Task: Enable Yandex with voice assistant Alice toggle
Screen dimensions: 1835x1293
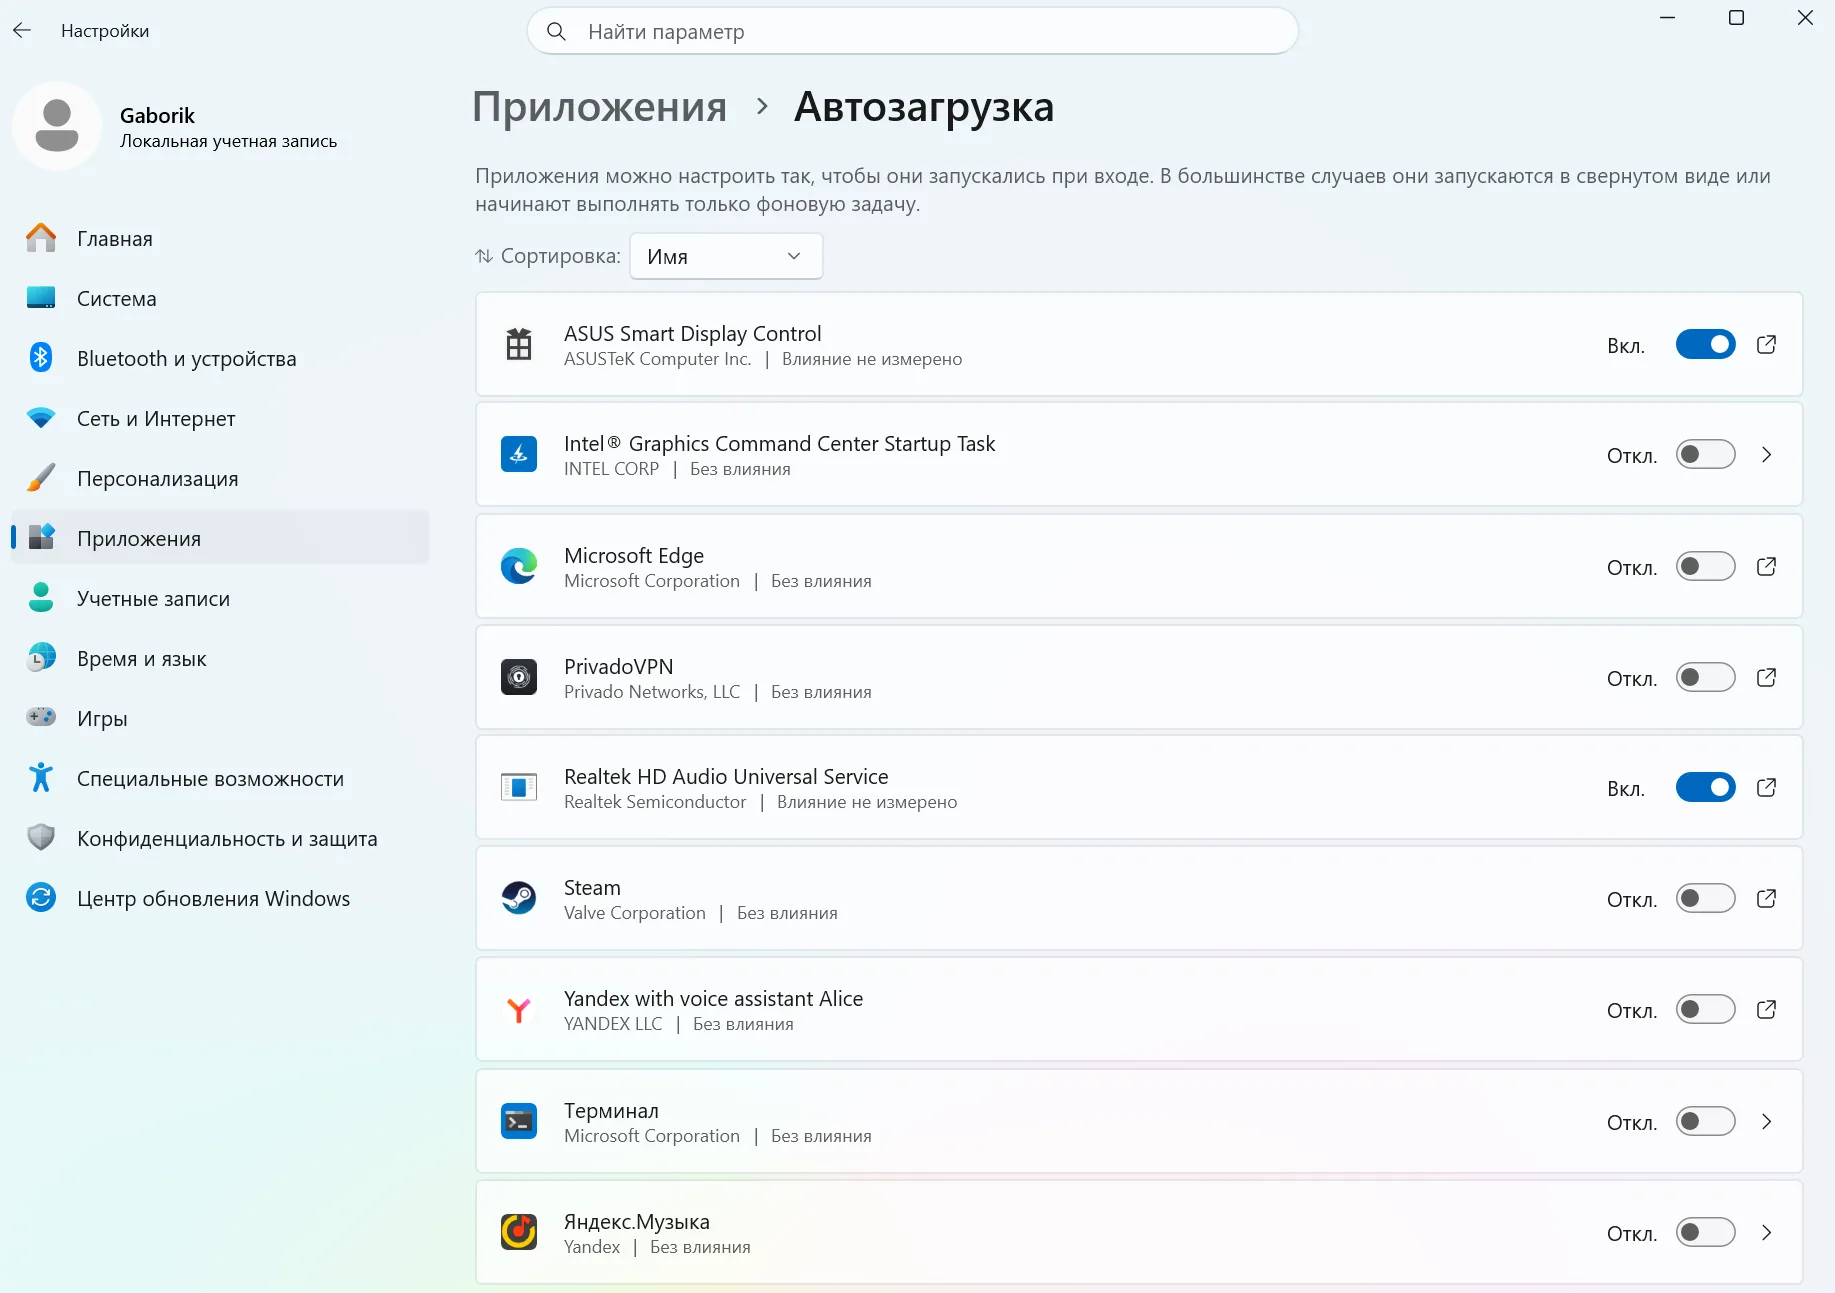Action: point(1706,1010)
